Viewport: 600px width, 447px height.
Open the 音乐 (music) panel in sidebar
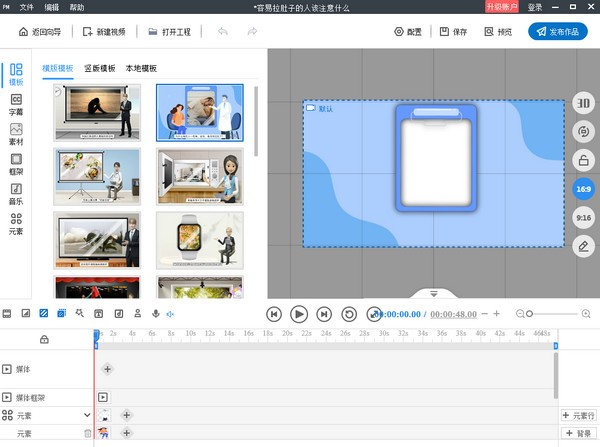click(16, 193)
